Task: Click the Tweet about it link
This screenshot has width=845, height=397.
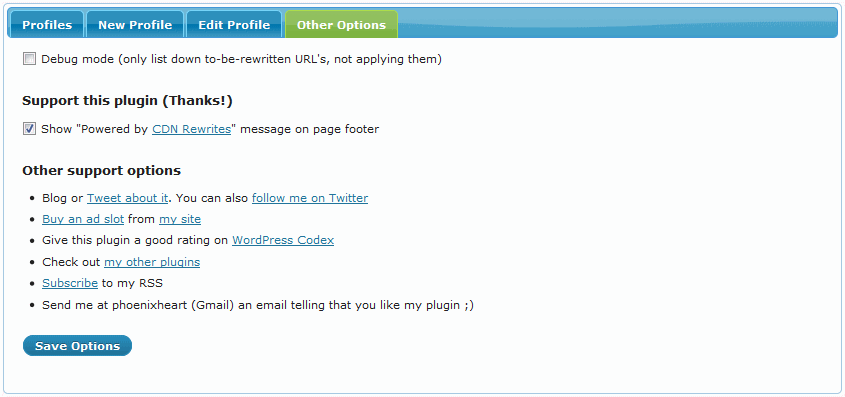Action: tap(128, 198)
